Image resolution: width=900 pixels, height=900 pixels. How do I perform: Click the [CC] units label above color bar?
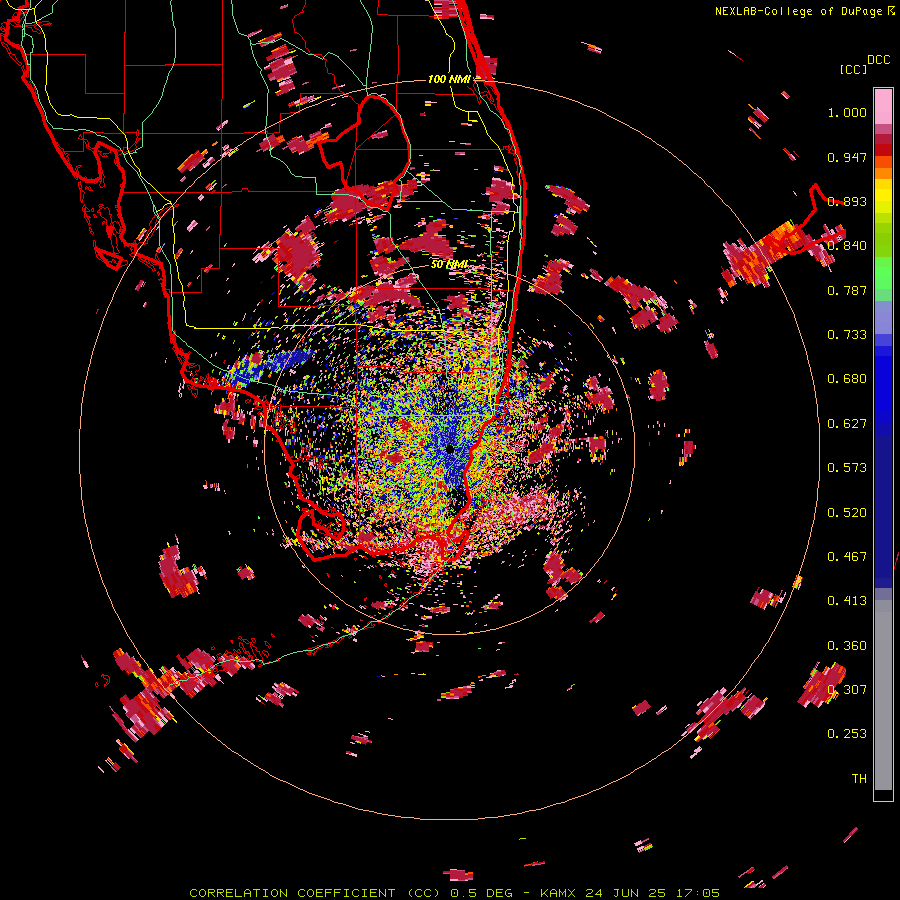[853, 69]
